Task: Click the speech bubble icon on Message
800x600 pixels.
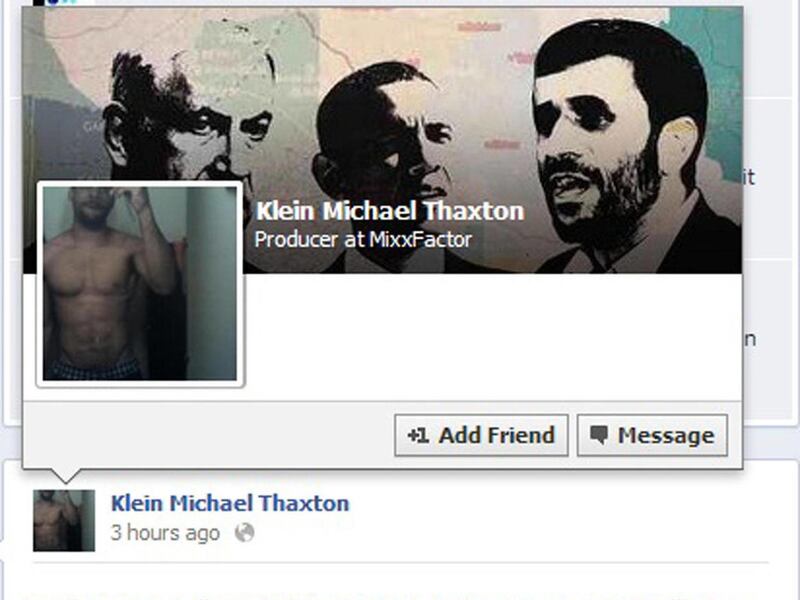Action: [599, 435]
